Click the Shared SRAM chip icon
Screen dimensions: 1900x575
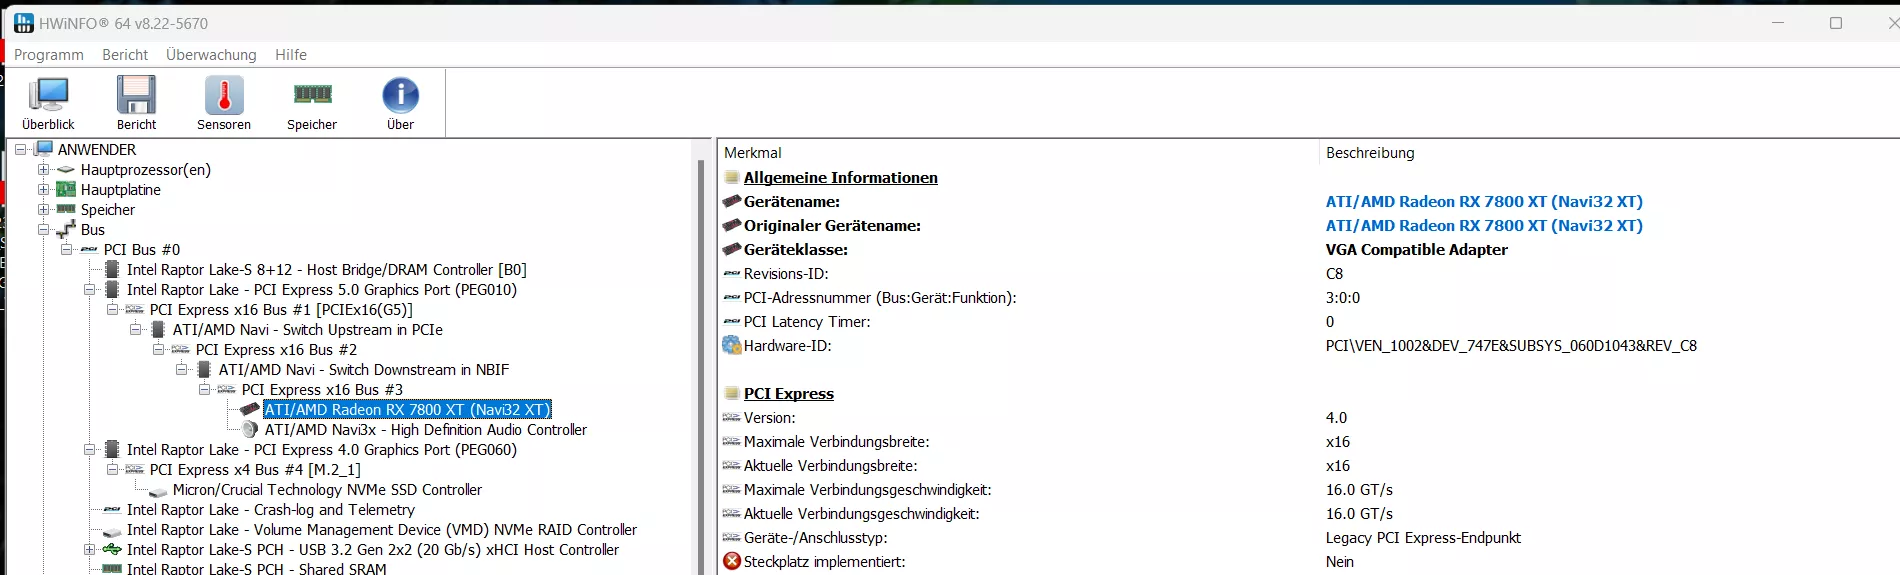pyautogui.click(x=112, y=569)
